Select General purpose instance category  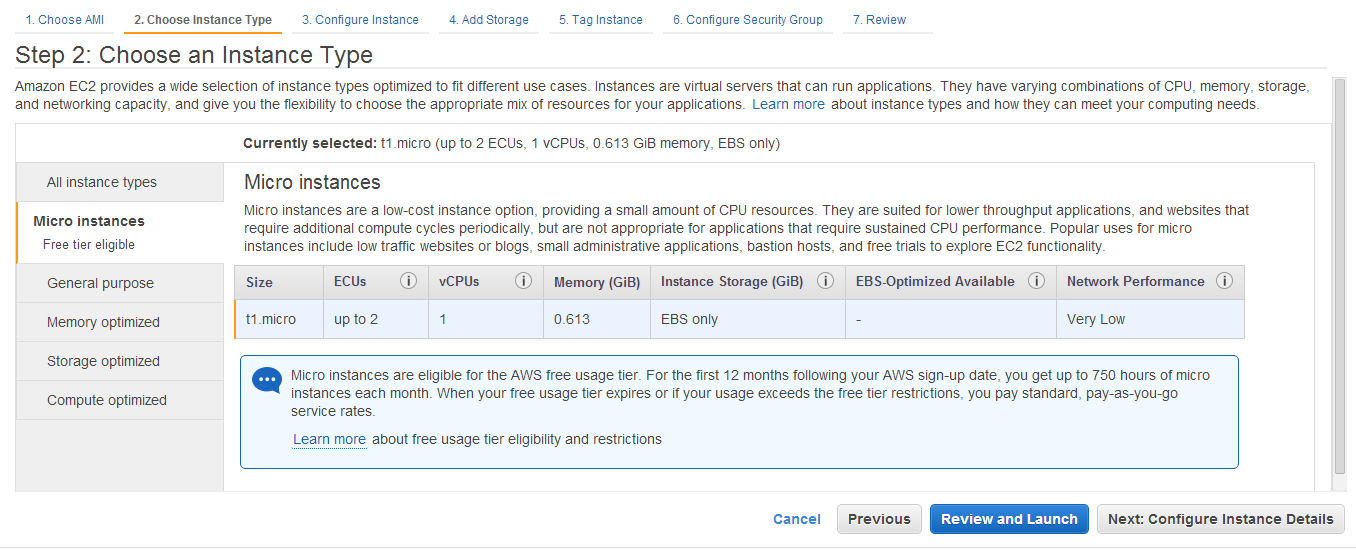(101, 283)
